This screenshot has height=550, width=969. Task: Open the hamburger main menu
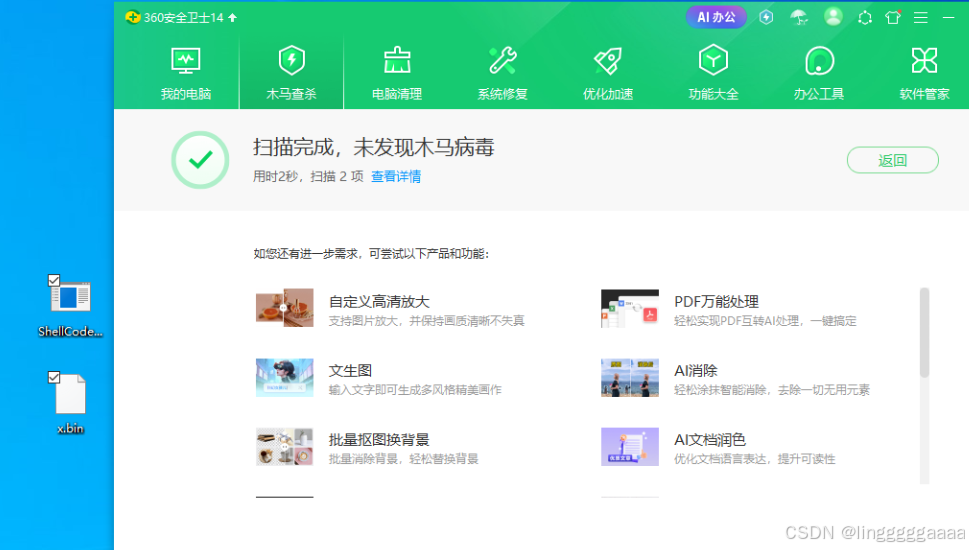click(x=921, y=18)
